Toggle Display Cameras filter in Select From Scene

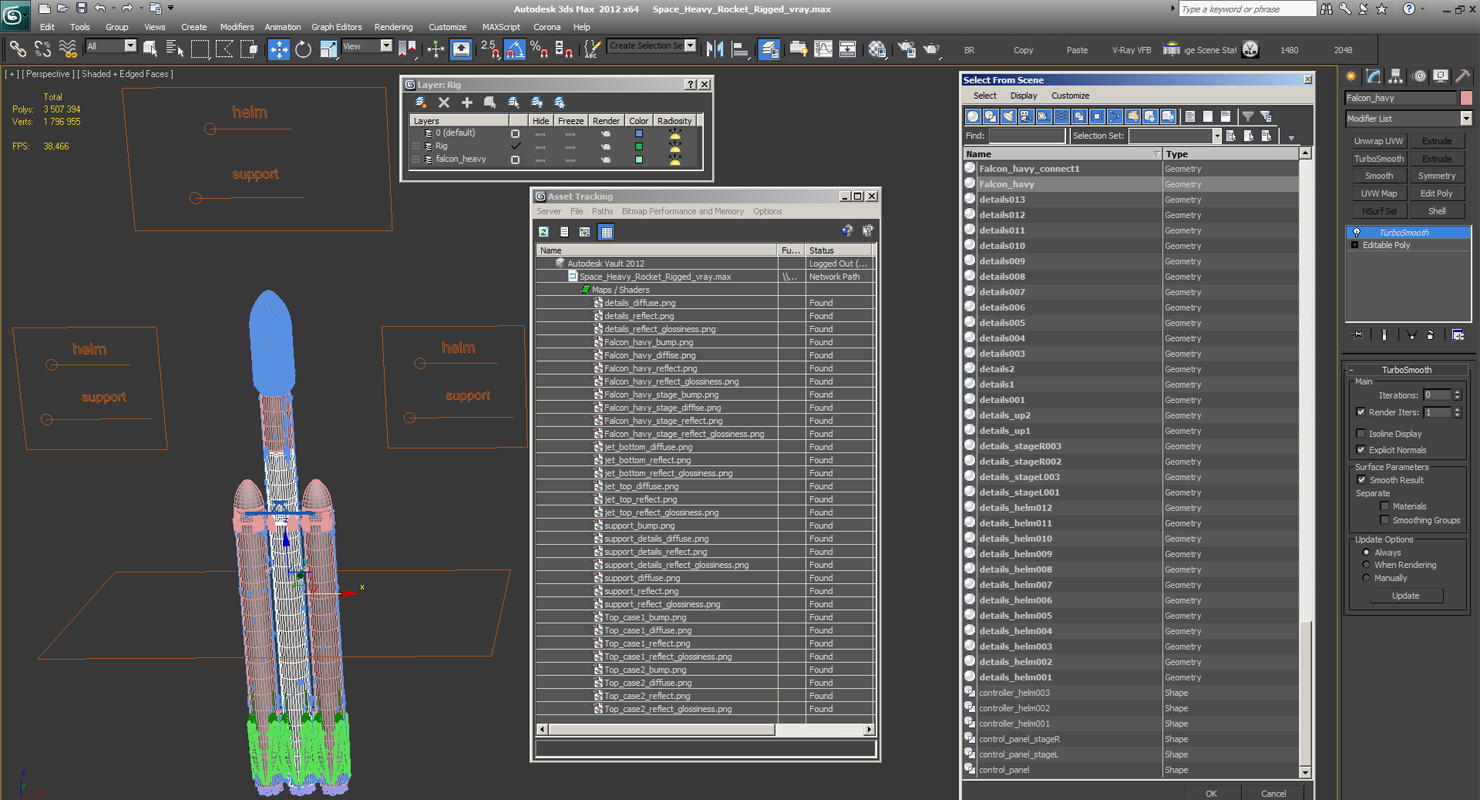pyautogui.click(x=1026, y=117)
